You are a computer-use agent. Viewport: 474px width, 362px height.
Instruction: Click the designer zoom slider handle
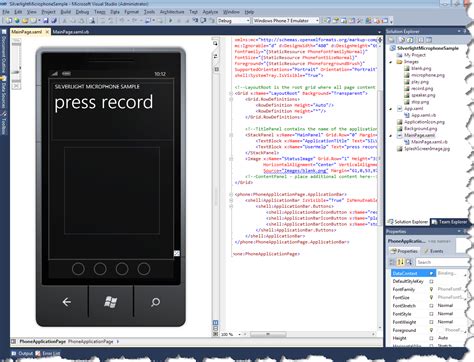(16, 72)
